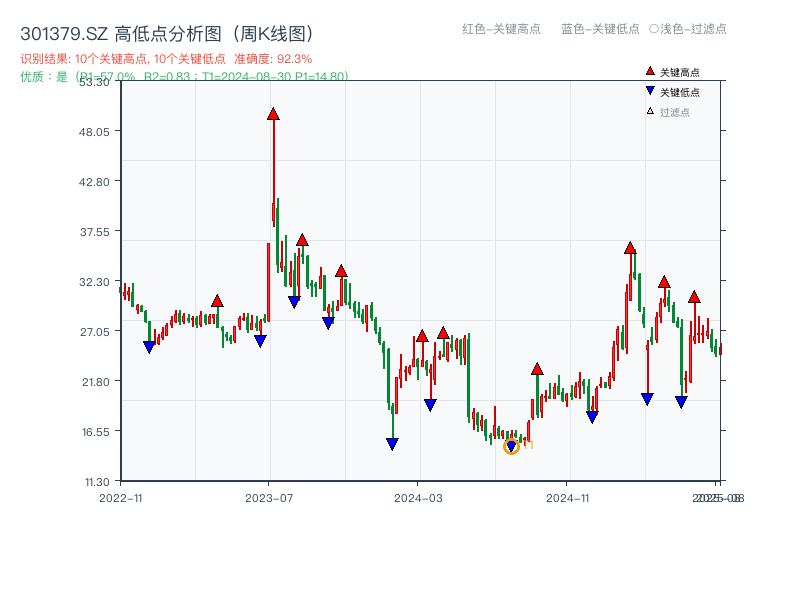The image size is (800, 600).
Task: Click the red triangle icon beside legend 关键高点
Action: pos(650,71)
